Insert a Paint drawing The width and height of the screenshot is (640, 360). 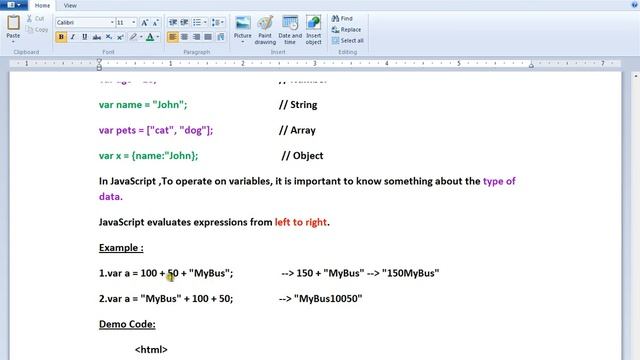265,30
